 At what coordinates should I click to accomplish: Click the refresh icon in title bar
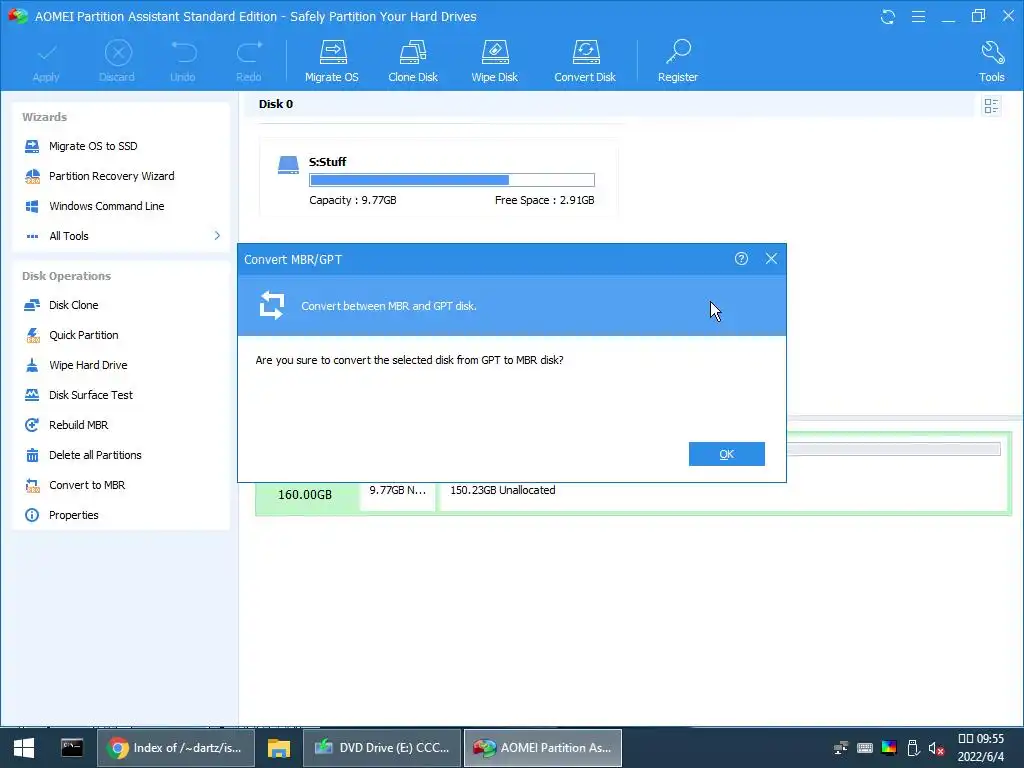coord(888,16)
